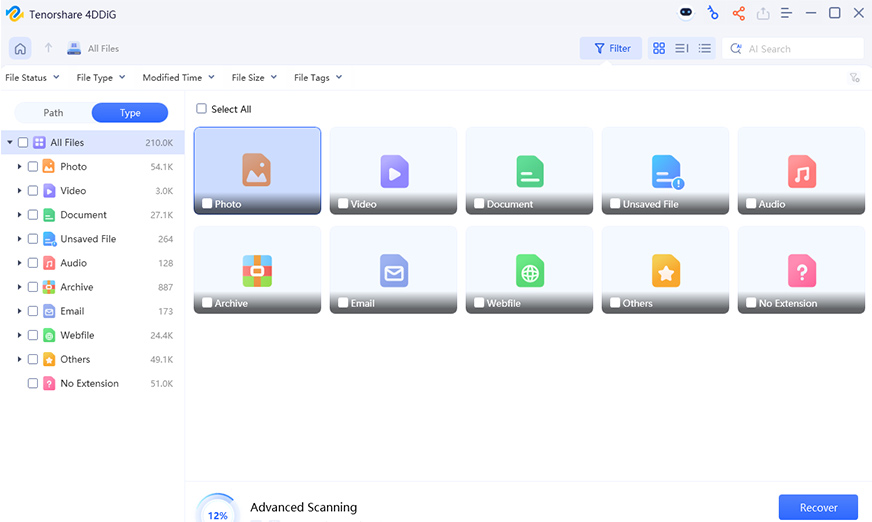Switch to the Path tab

click(53, 113)
